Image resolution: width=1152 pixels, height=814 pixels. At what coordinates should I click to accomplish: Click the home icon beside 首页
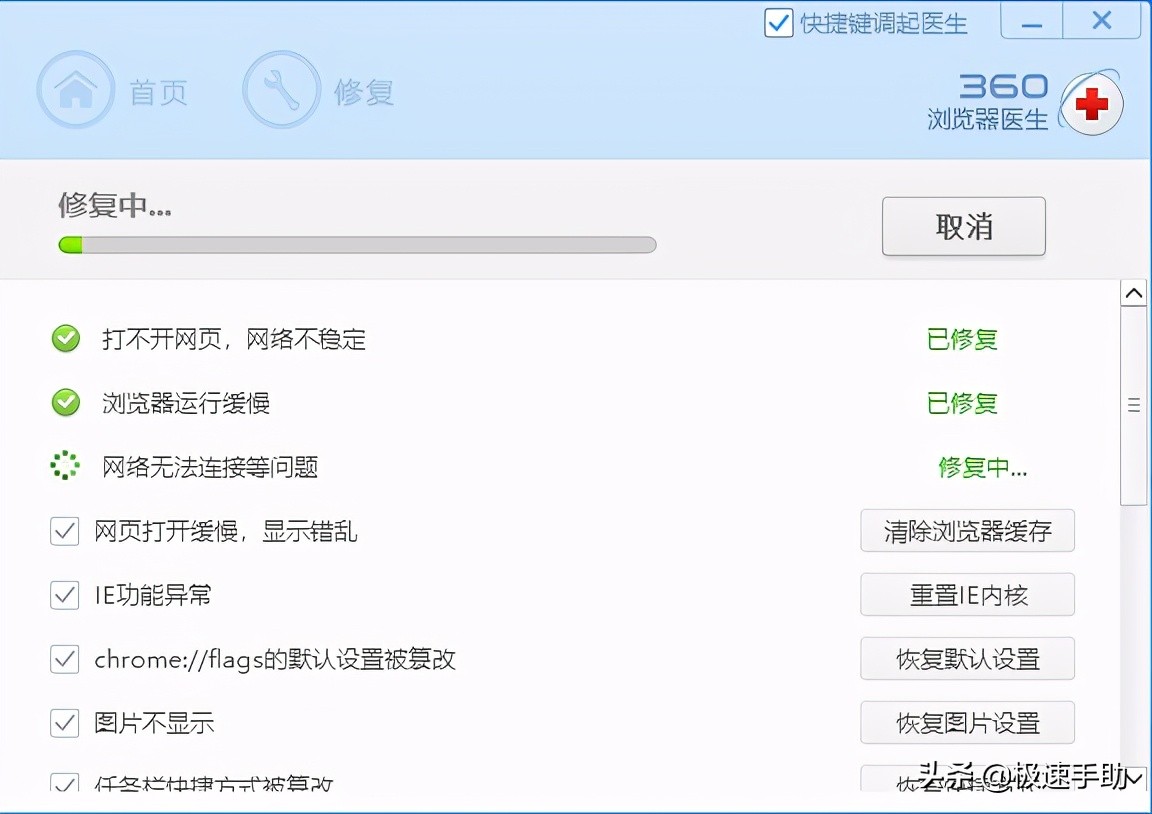pyautogui.click(x=76, y=89)
